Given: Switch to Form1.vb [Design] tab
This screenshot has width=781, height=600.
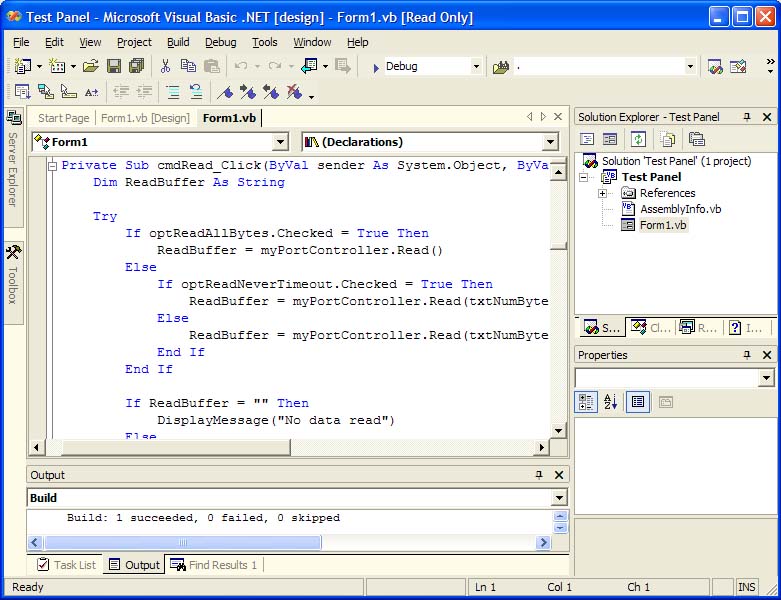Looking at the screenshot, I should point(145,118).
